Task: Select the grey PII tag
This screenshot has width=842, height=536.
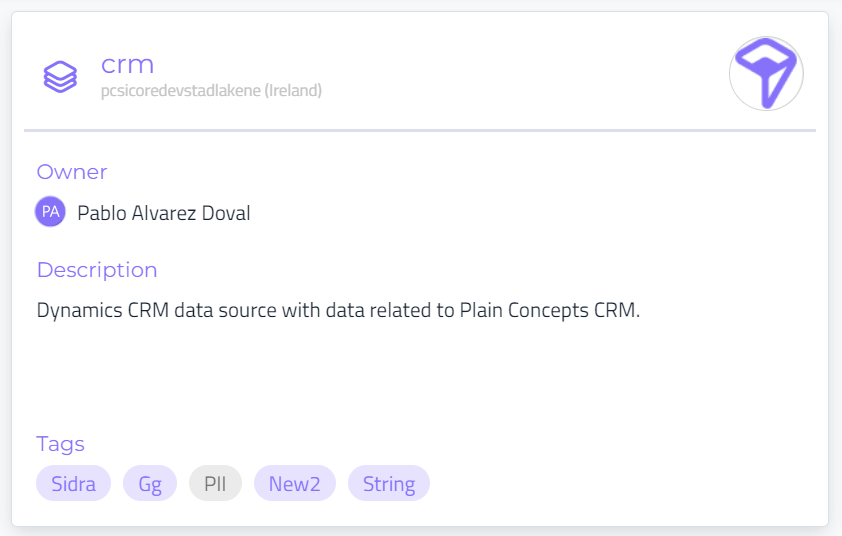Action: point(215,484)
